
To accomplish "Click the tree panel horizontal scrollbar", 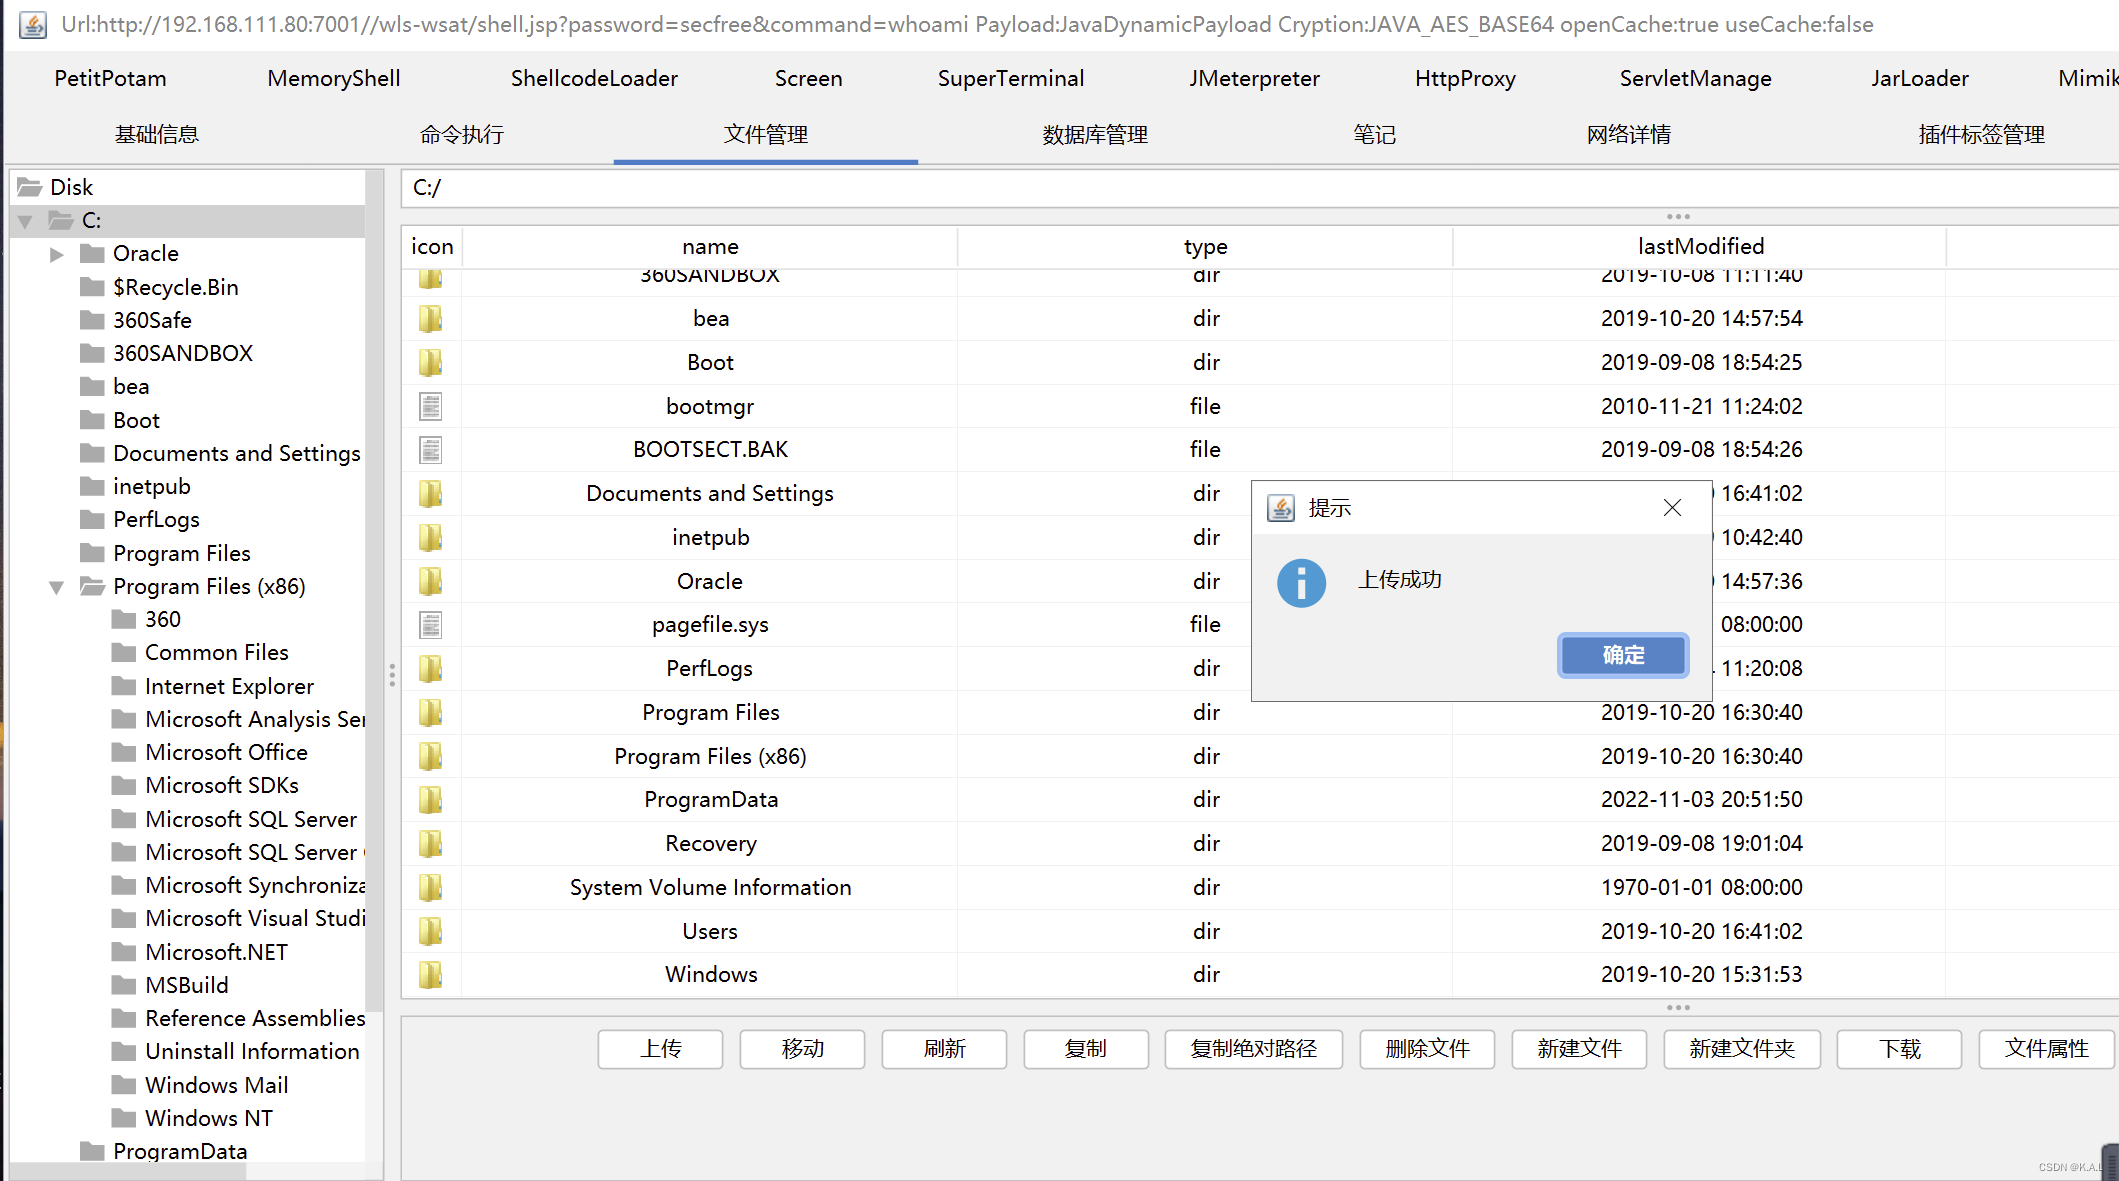I will pos(128,1171).
